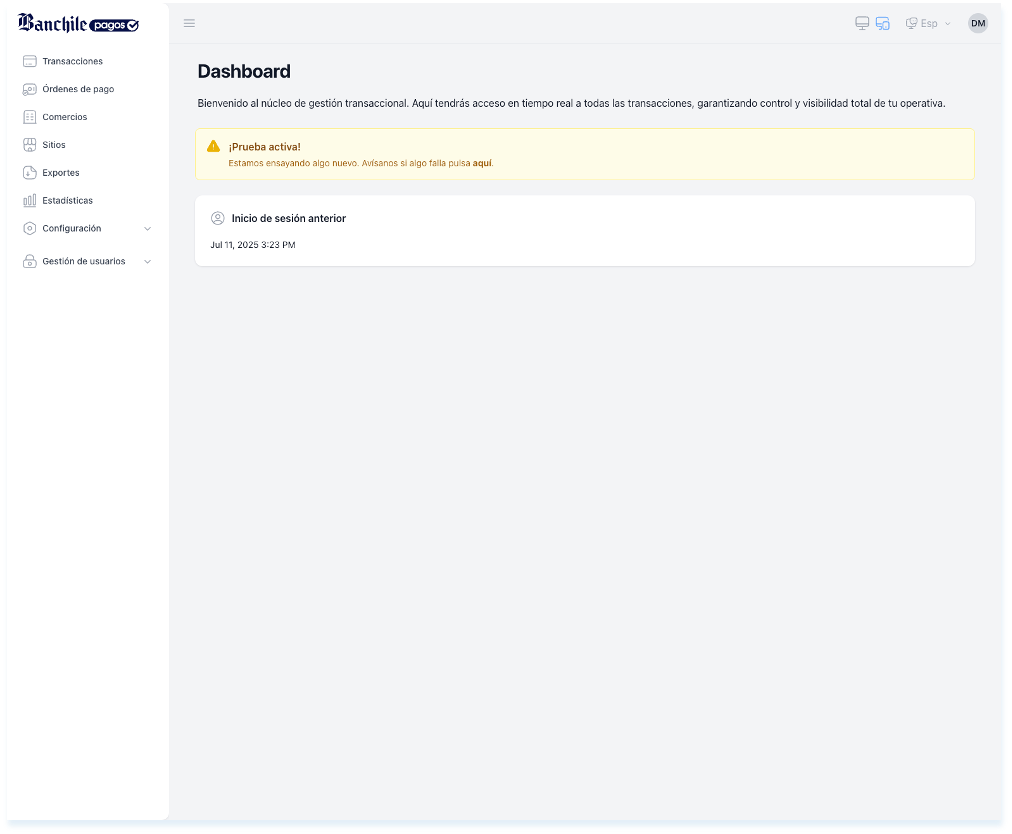Click the 'Bienvenido al núcleo de gestión' welcome text

pos(571,103)
